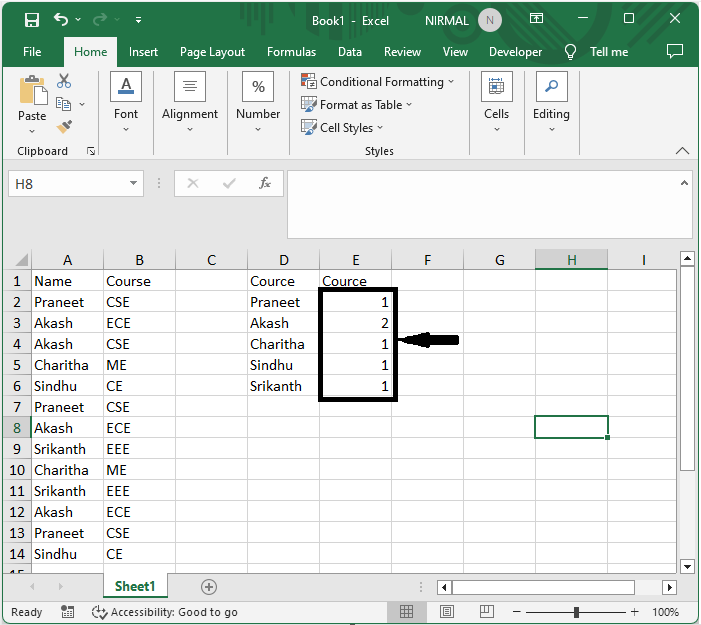Image resolution: width=701 pixels, height=625 pixels.
Task: Switch to the Review tab
Action: [402, 52]
